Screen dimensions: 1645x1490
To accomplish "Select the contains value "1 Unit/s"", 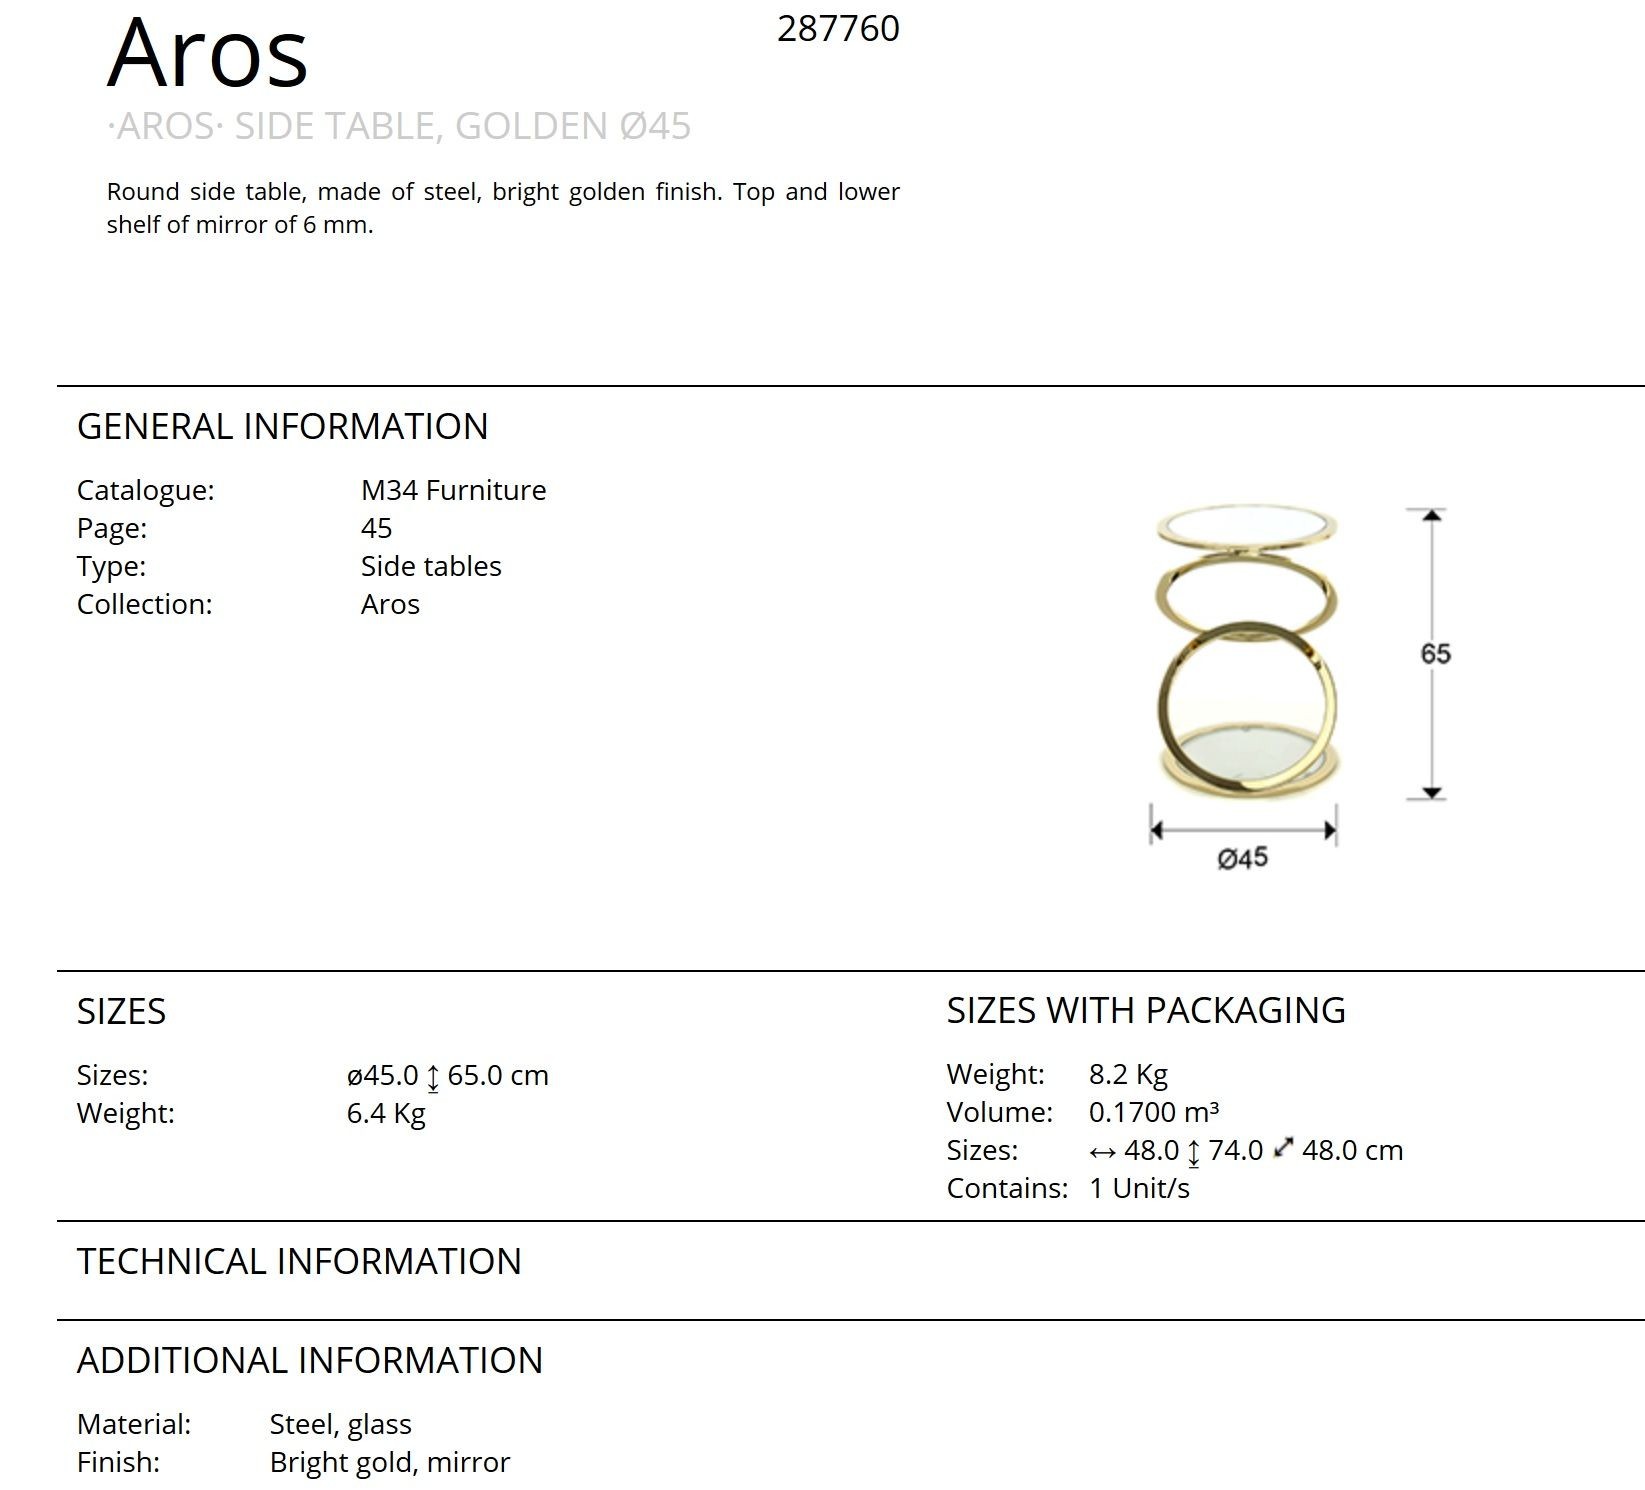I will [x=1139, y=1189].
